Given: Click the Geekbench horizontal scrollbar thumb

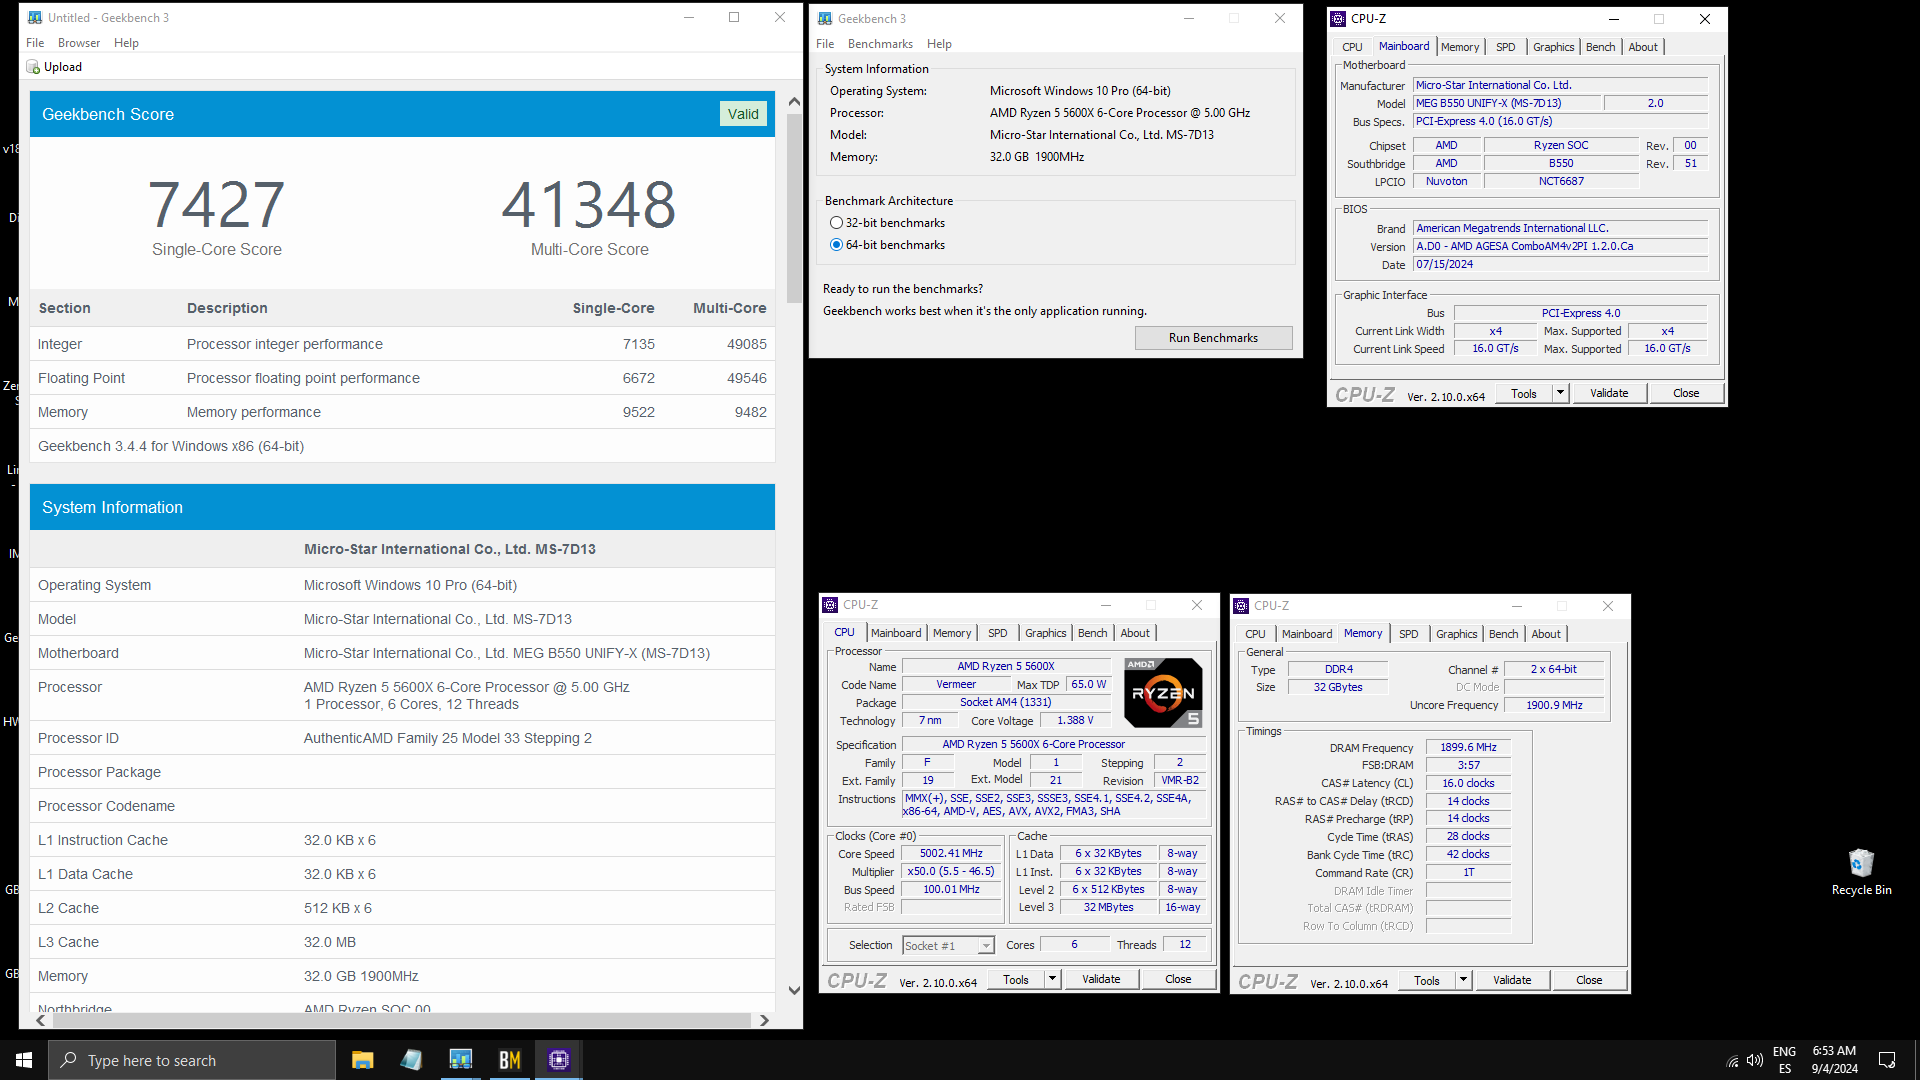Looking at the screenshot, I should pos(401,1020).
